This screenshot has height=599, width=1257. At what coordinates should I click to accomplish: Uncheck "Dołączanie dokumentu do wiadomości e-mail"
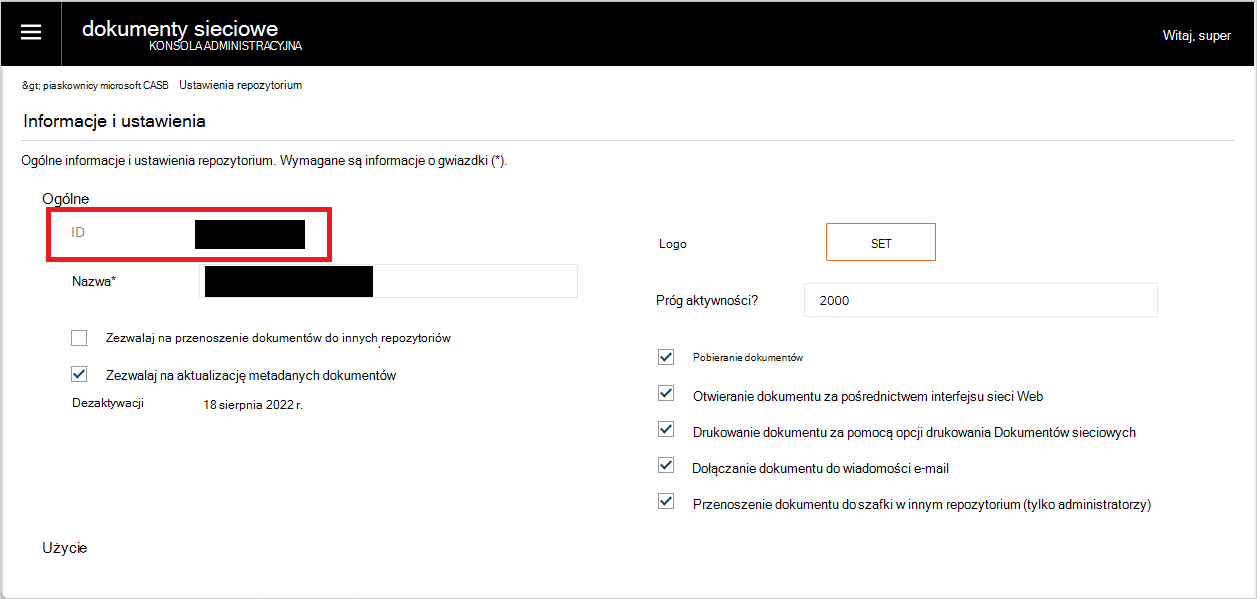666,464
